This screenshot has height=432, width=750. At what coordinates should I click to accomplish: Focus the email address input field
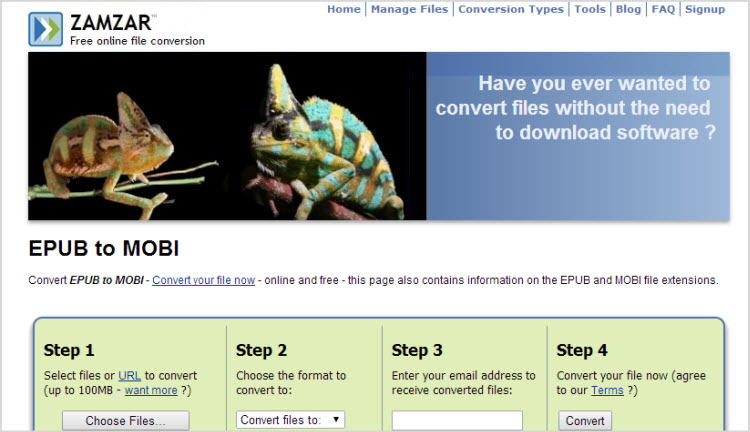pos(457,421)
